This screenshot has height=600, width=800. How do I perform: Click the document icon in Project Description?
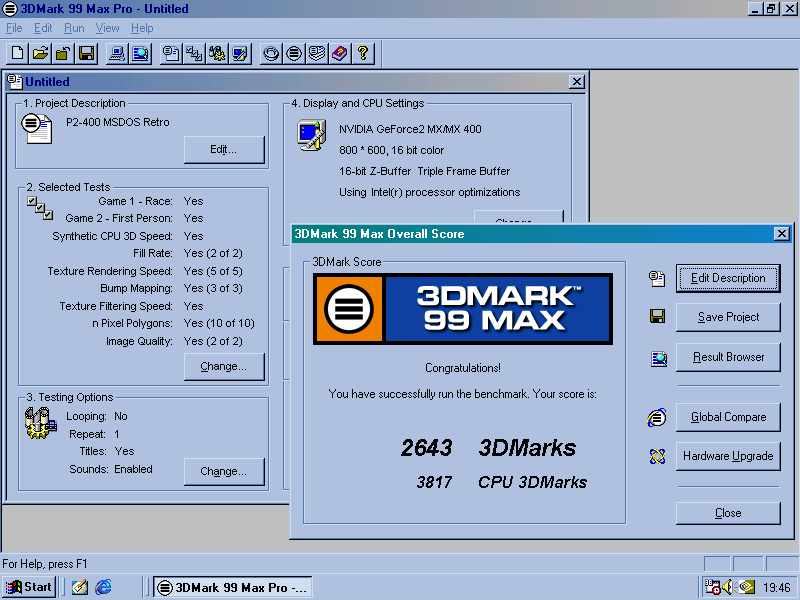(36, 128)
